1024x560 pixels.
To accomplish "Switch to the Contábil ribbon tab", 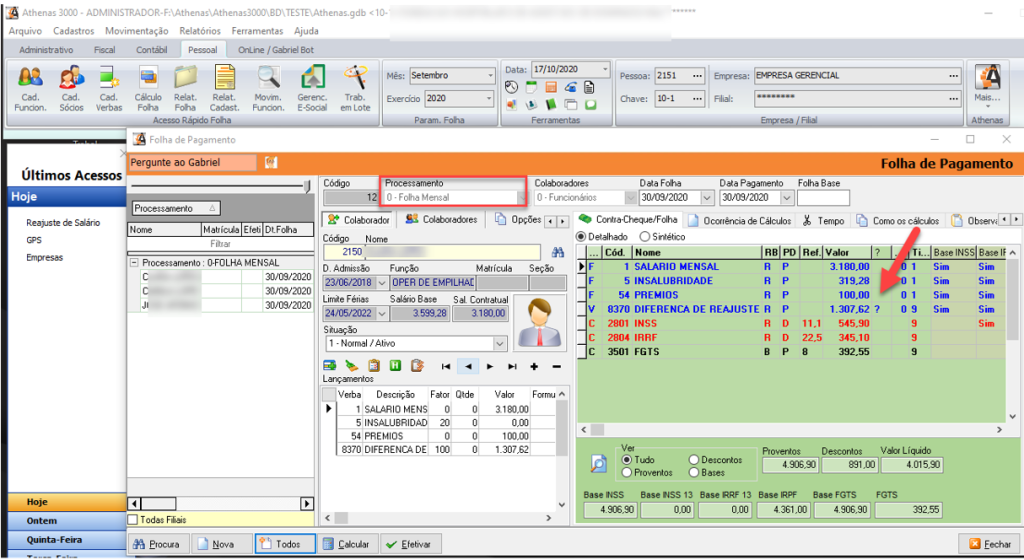I will point(152,50).
